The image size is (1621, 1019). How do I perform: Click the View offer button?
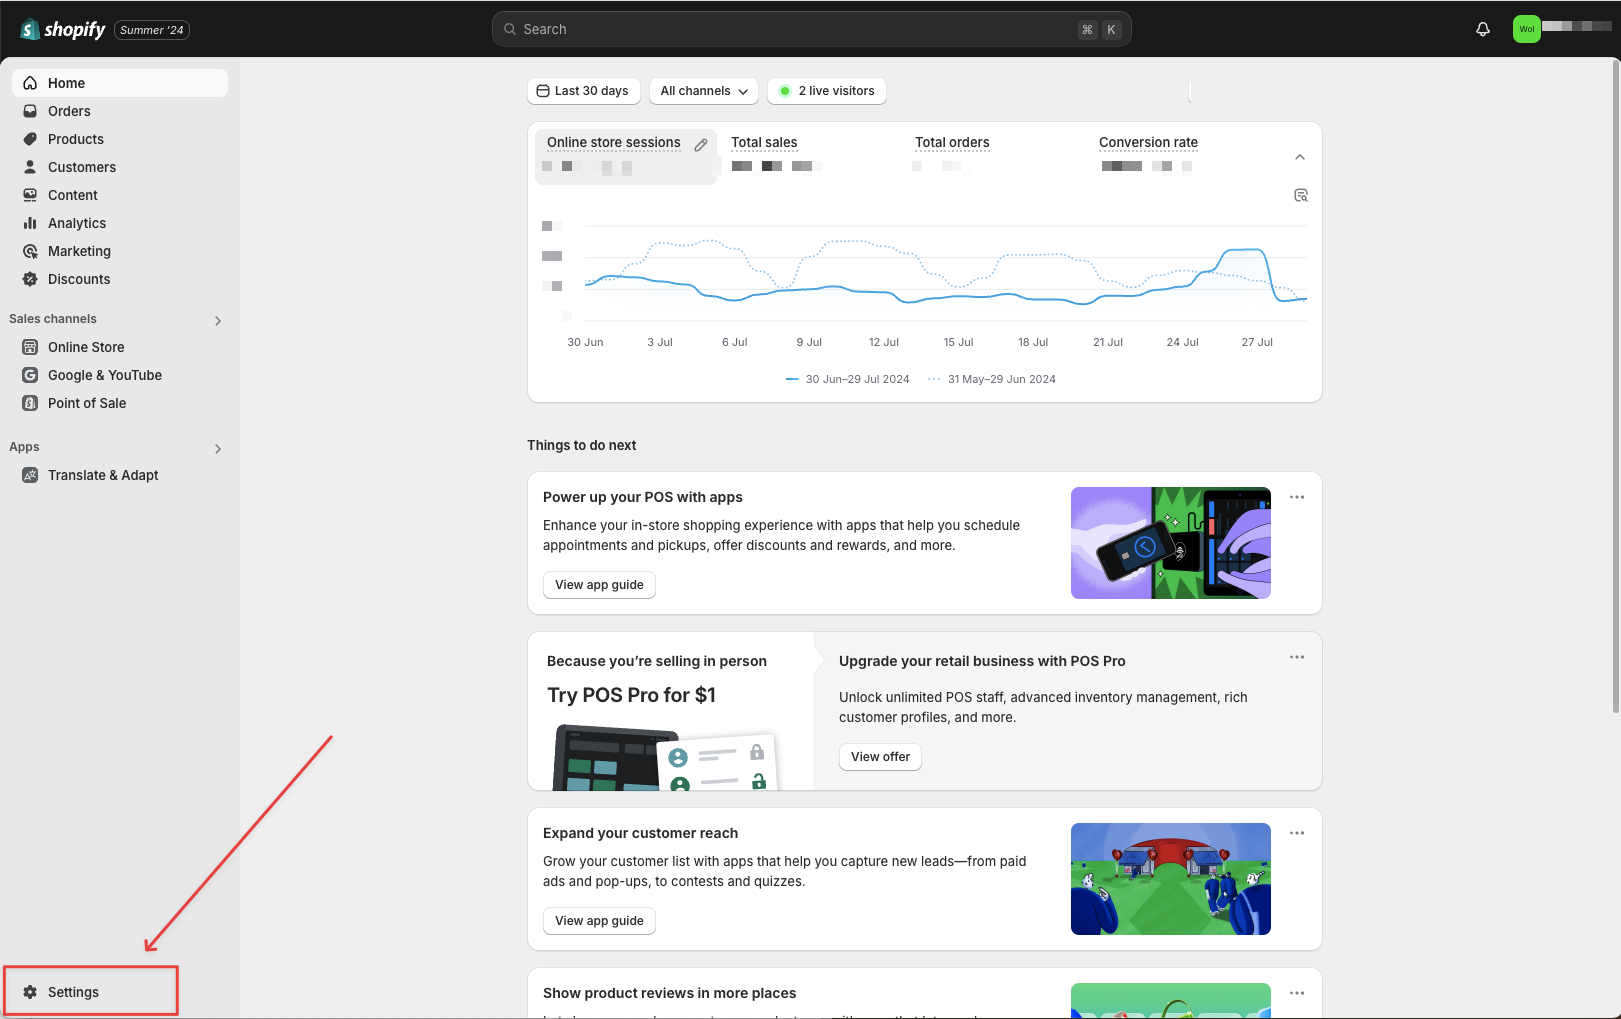880,757
